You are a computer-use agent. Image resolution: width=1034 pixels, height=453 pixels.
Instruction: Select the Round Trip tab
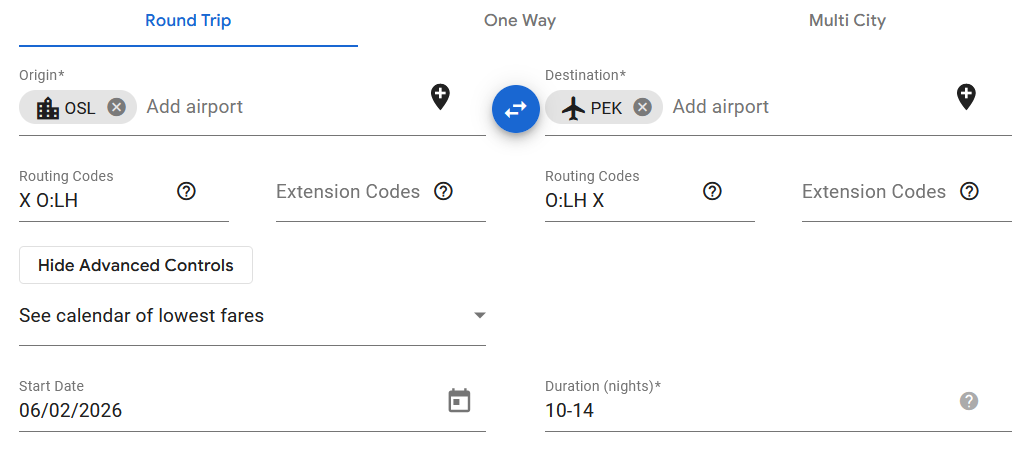(x=188, y=21)
